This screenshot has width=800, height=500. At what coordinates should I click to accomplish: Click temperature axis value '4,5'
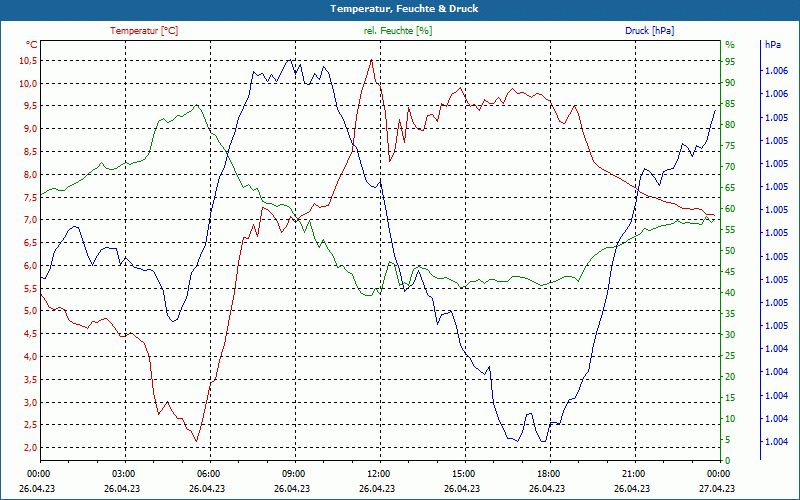[30, 334]
